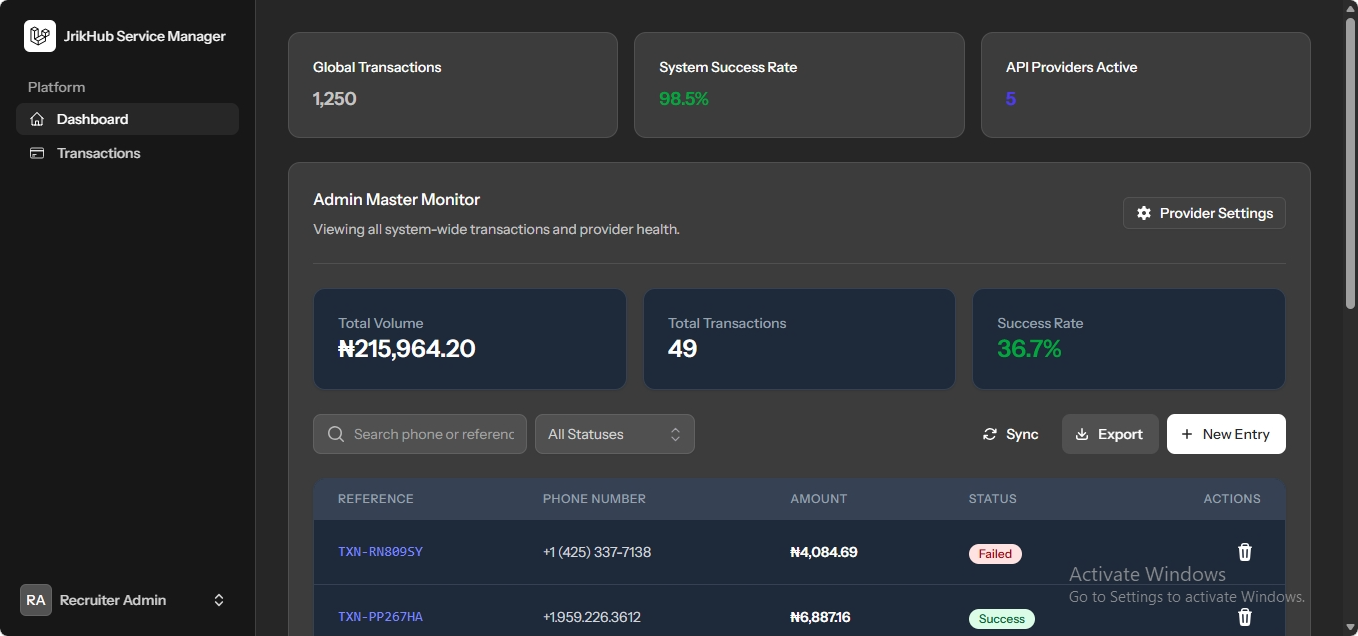
Task: Click the Failed status badge
Action: point(995,553)
